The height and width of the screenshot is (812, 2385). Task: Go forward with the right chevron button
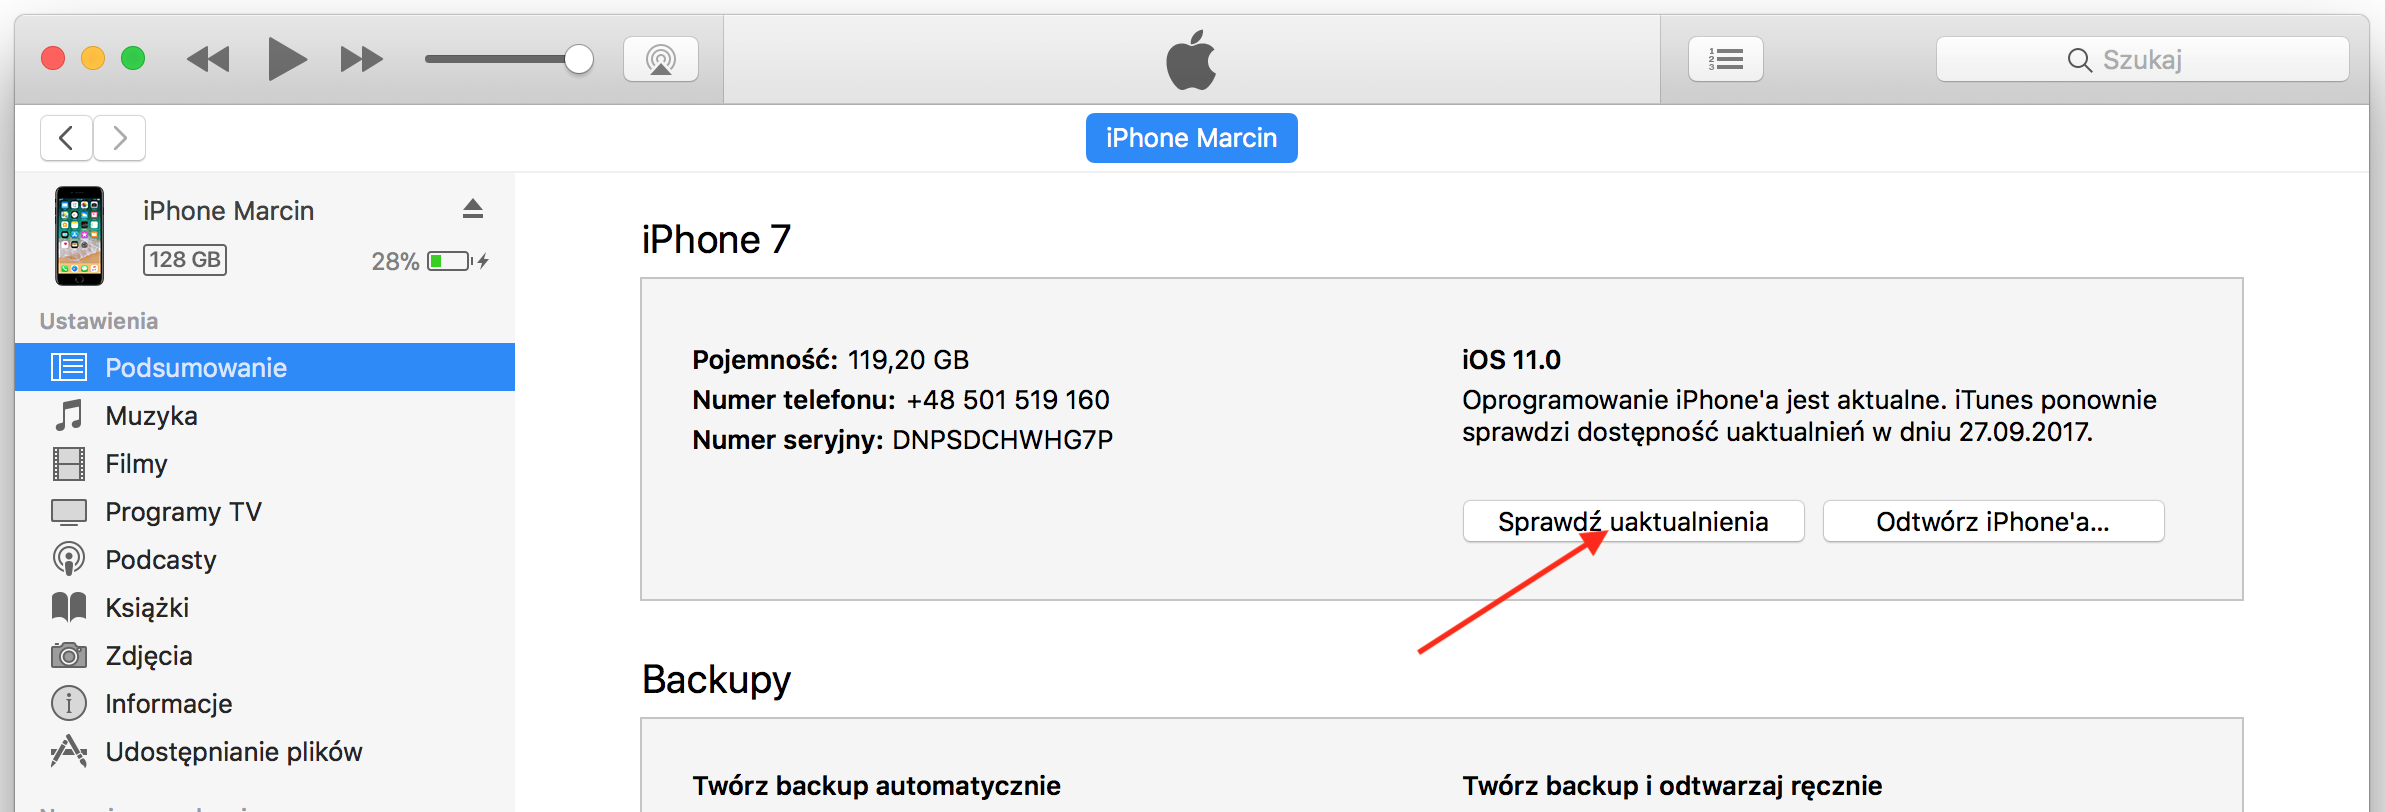[120, 138]
